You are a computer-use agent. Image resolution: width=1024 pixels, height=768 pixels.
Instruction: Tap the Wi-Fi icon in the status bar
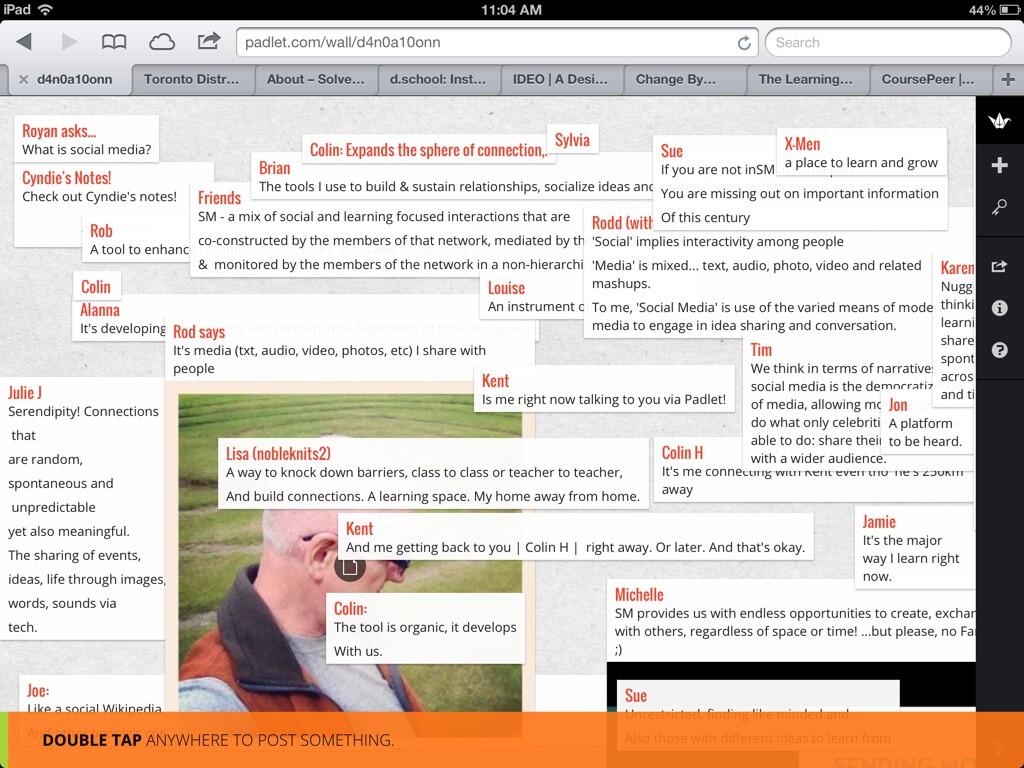tap(45, 10)
